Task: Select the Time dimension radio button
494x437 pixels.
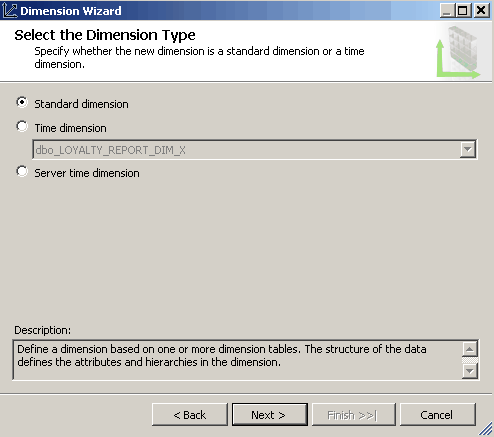Action: pos(22,126)
